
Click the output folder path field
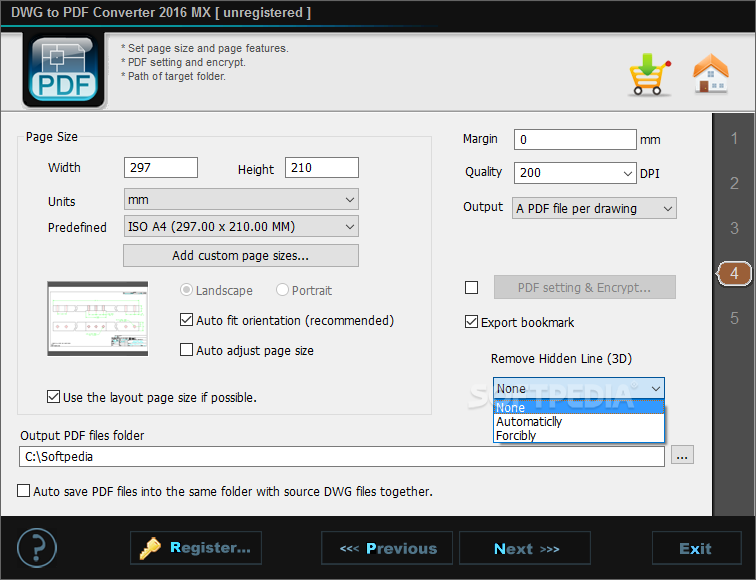(342, 456)
